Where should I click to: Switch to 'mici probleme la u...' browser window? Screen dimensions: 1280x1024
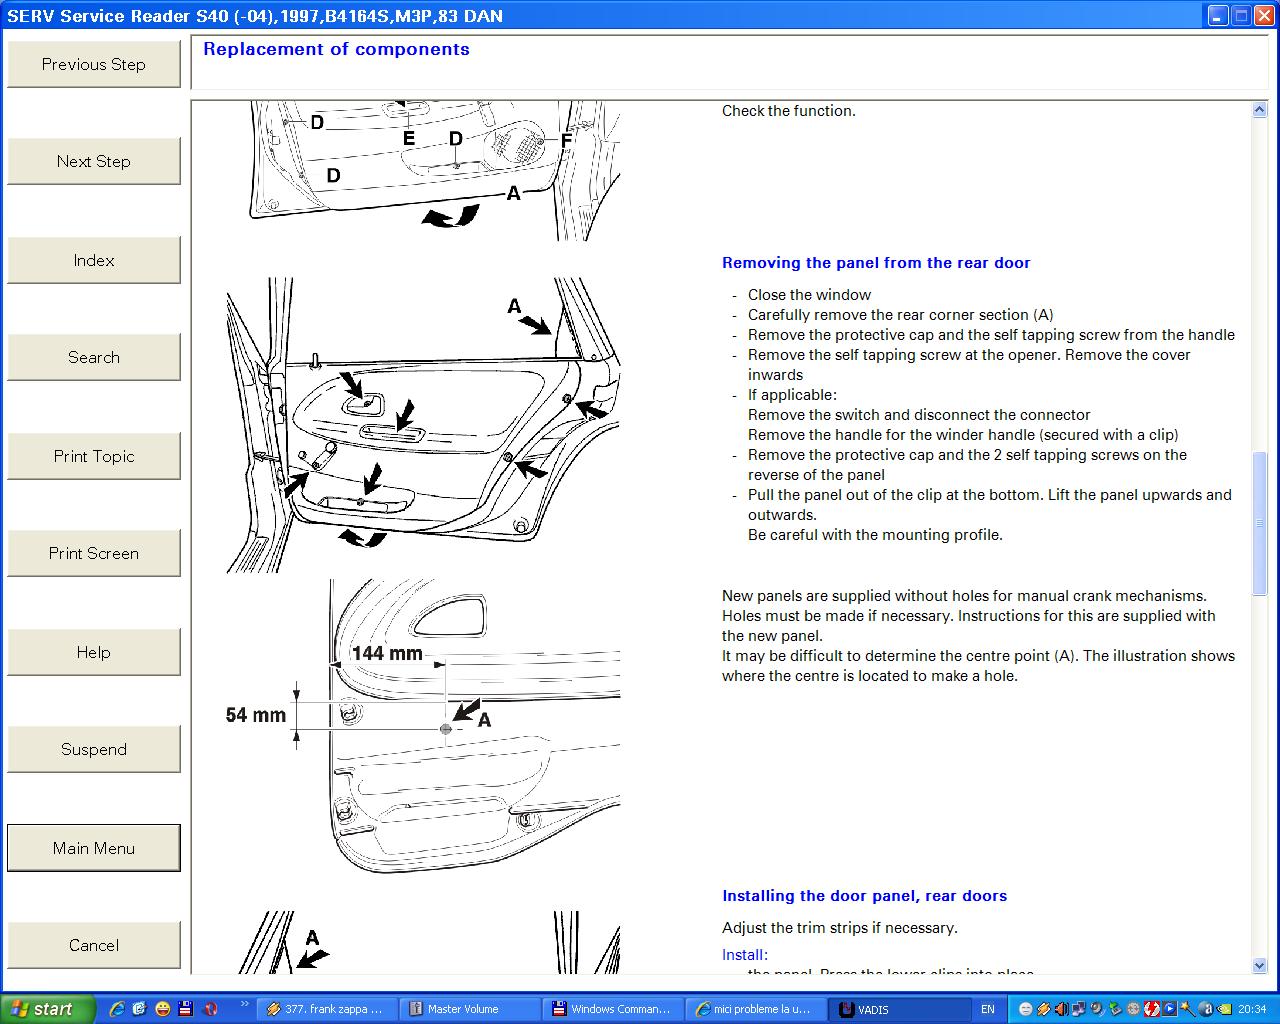[757, 1009]
